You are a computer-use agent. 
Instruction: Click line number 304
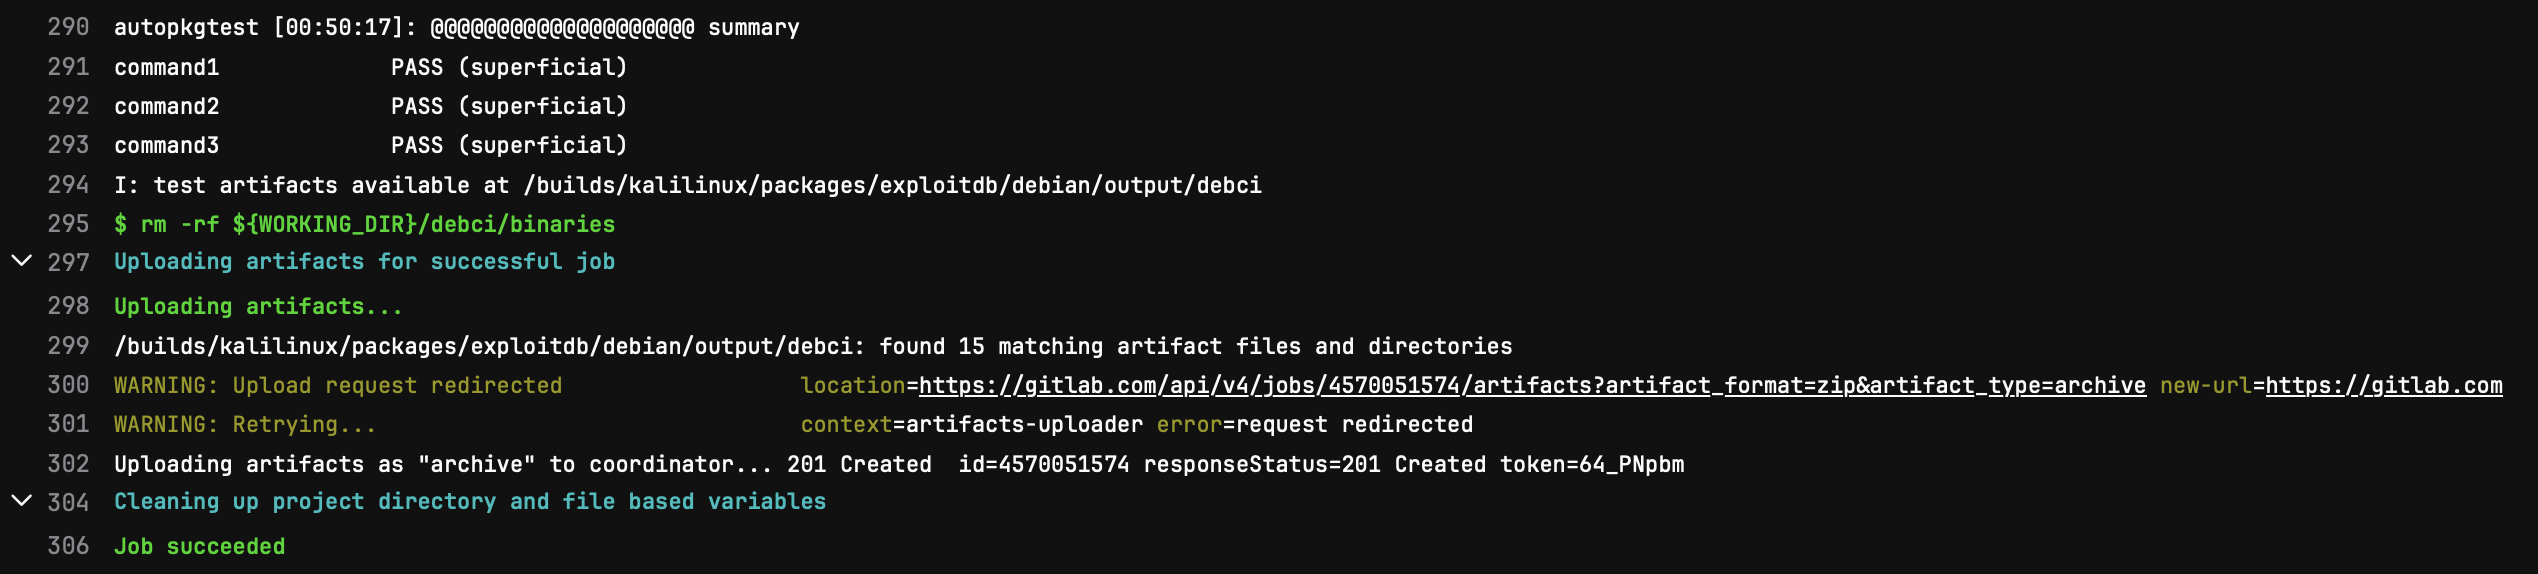(68, 502)
